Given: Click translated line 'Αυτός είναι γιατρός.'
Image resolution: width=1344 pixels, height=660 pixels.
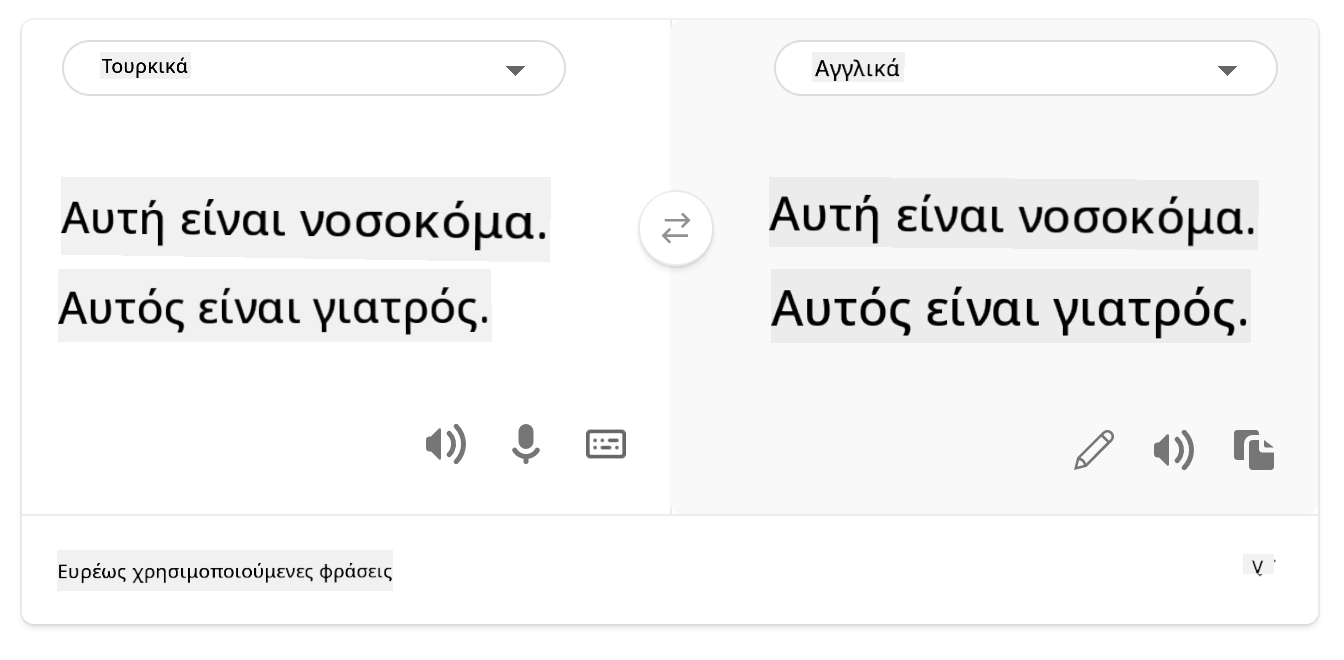Looking at the screenshot, I should coord(1010,307).
